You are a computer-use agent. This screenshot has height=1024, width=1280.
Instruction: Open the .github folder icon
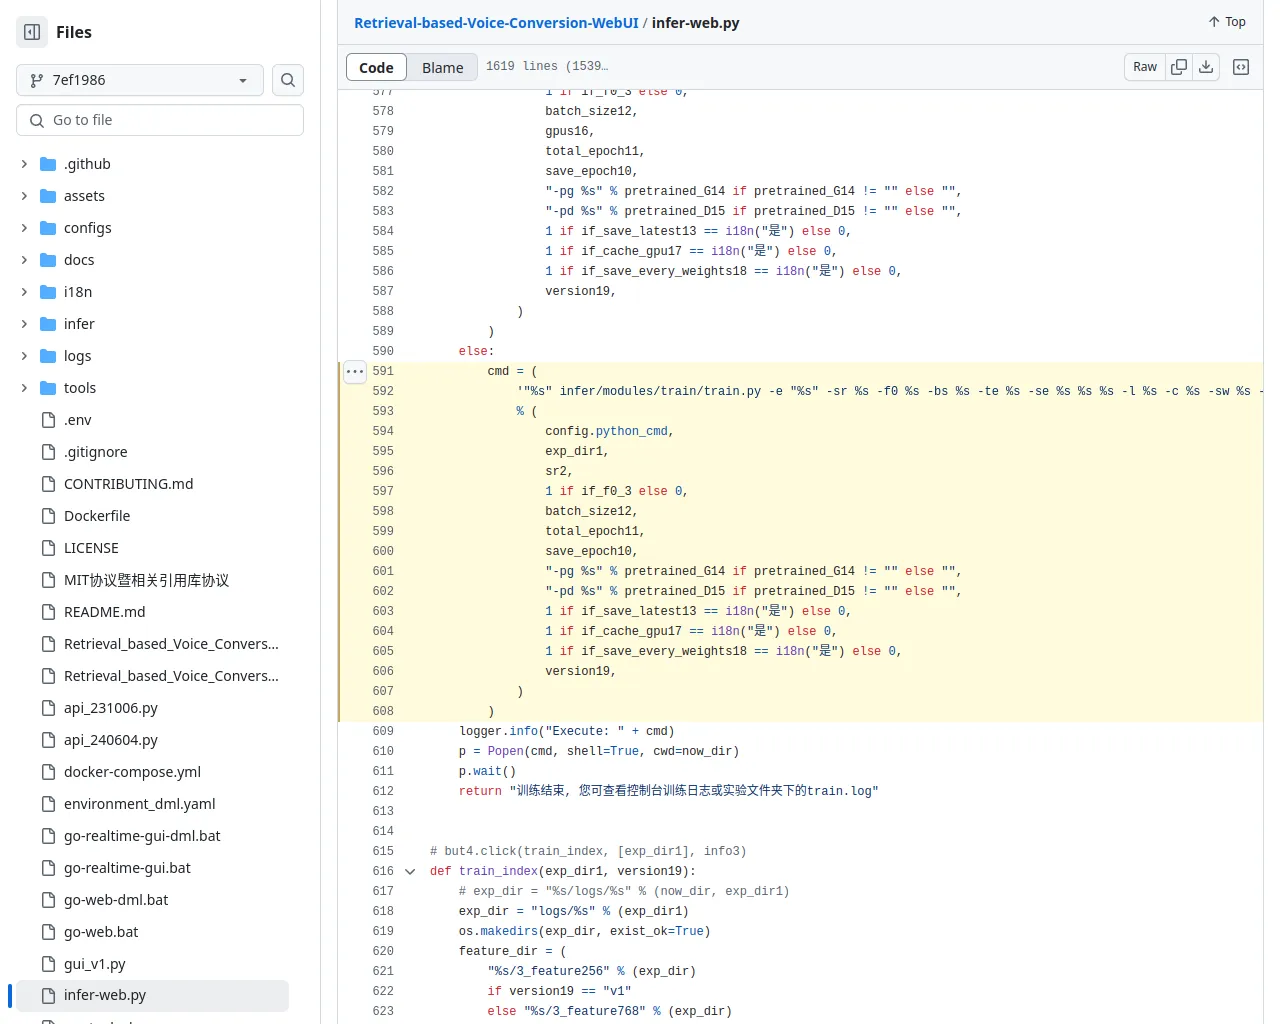coord(48,164)
